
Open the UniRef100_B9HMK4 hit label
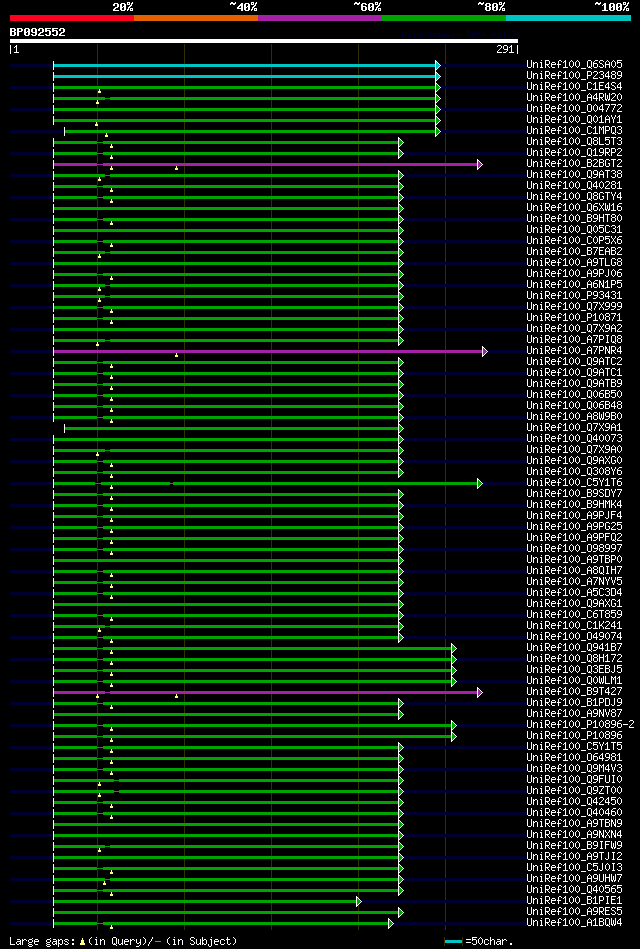coord(574,504)
